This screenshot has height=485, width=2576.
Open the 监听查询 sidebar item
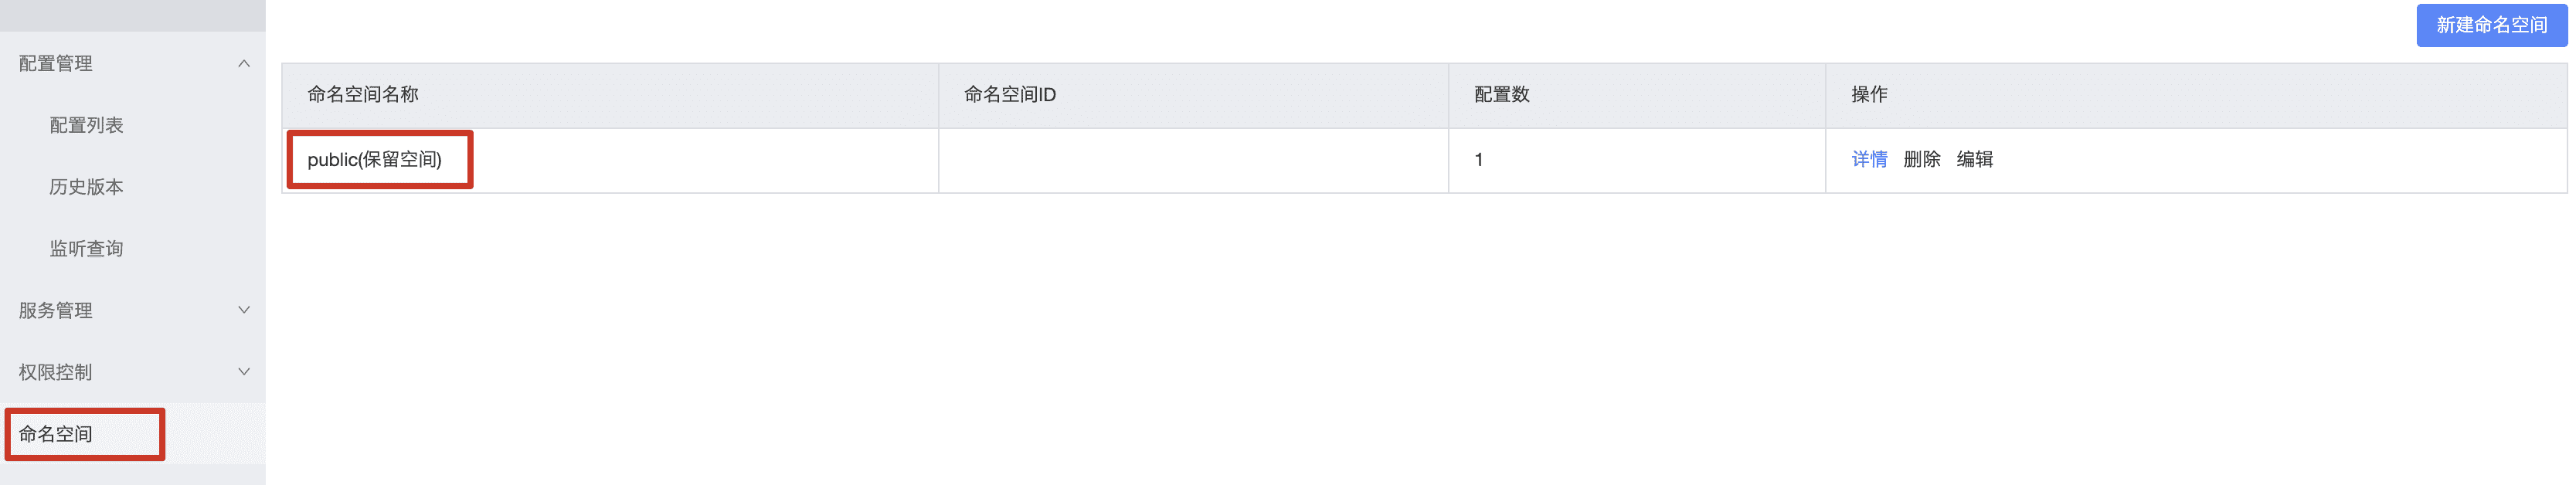click(87, 249)
